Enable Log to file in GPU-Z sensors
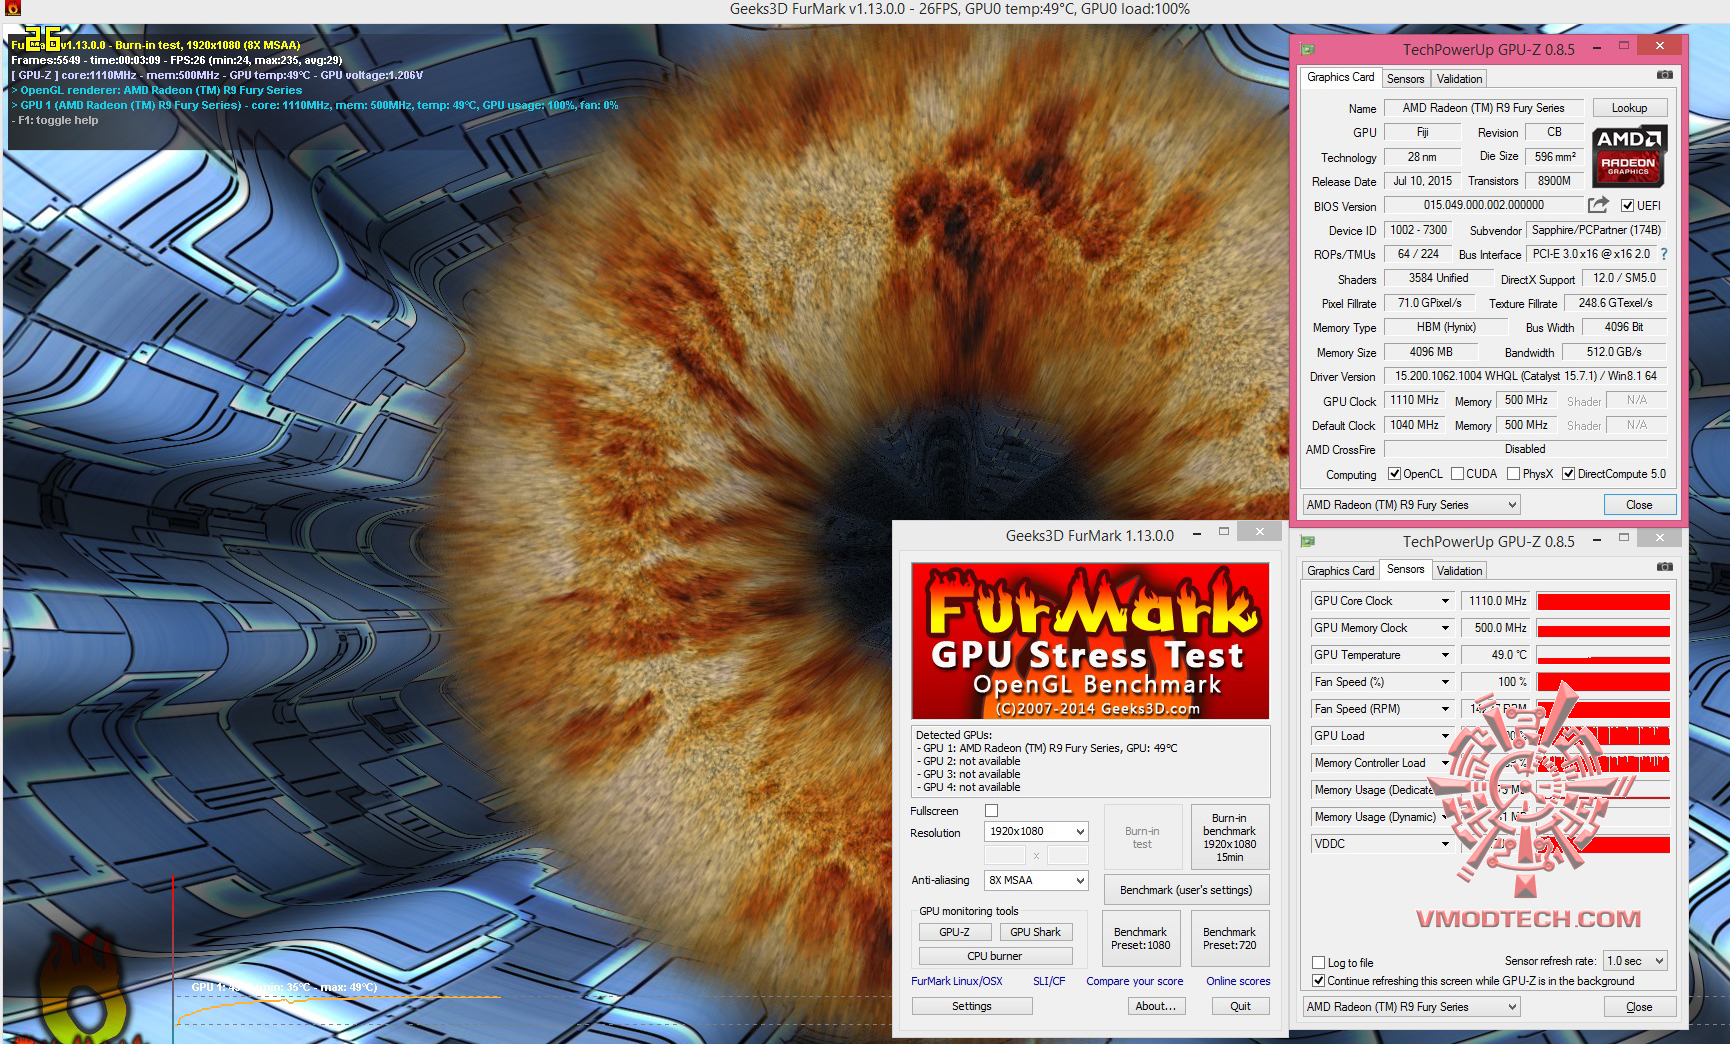Viewport: 1730px width, 1044px height. click(x=1318, y=962)
